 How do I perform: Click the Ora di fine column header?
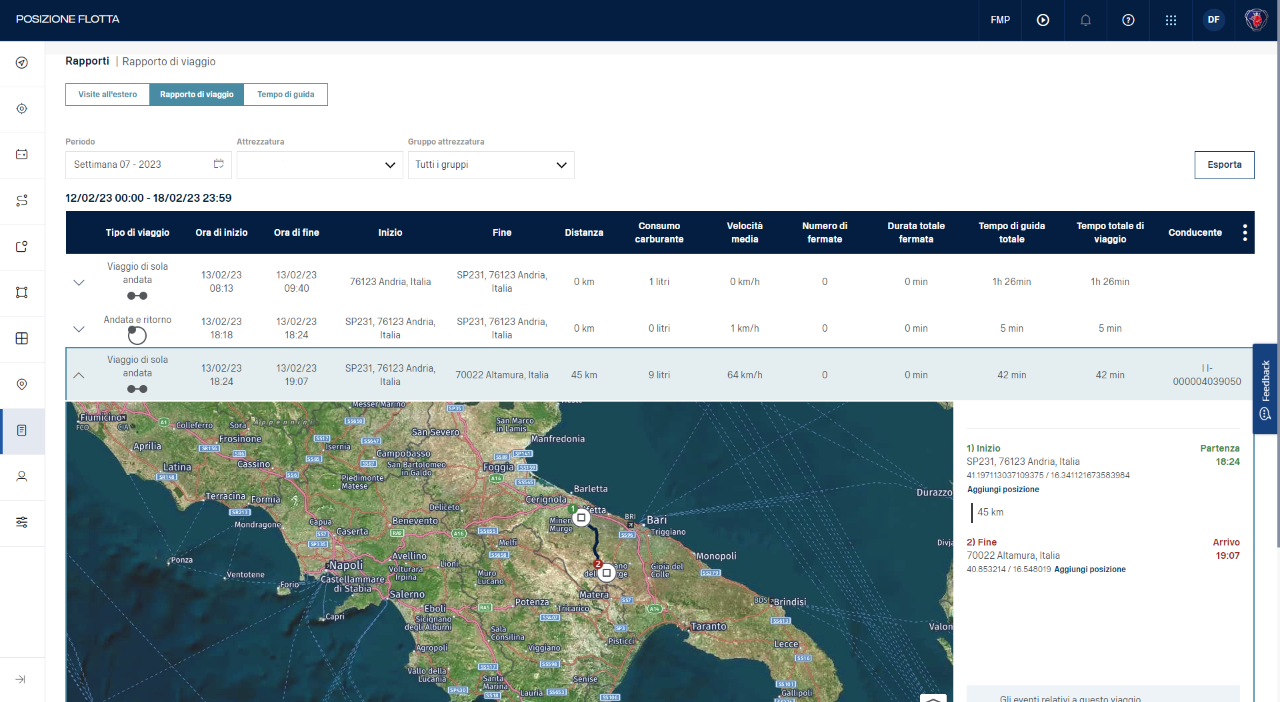click(297, 232)
